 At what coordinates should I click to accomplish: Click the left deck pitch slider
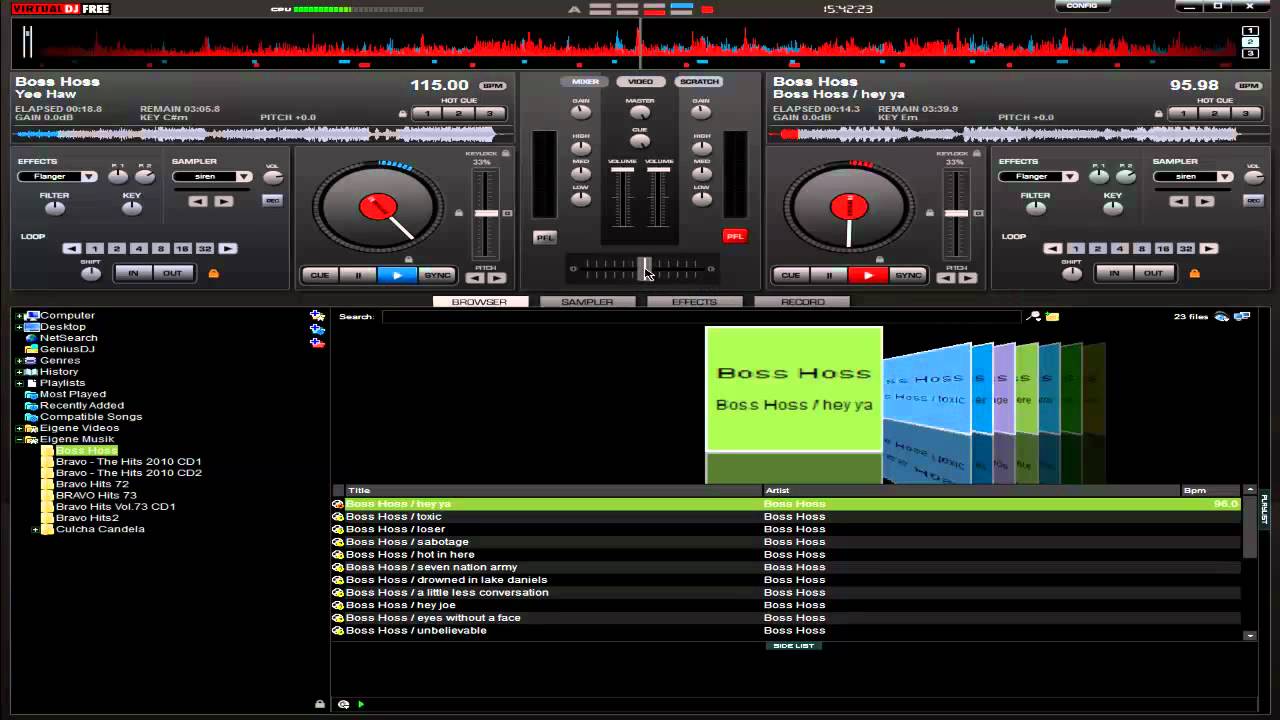(x=486, y=213)
